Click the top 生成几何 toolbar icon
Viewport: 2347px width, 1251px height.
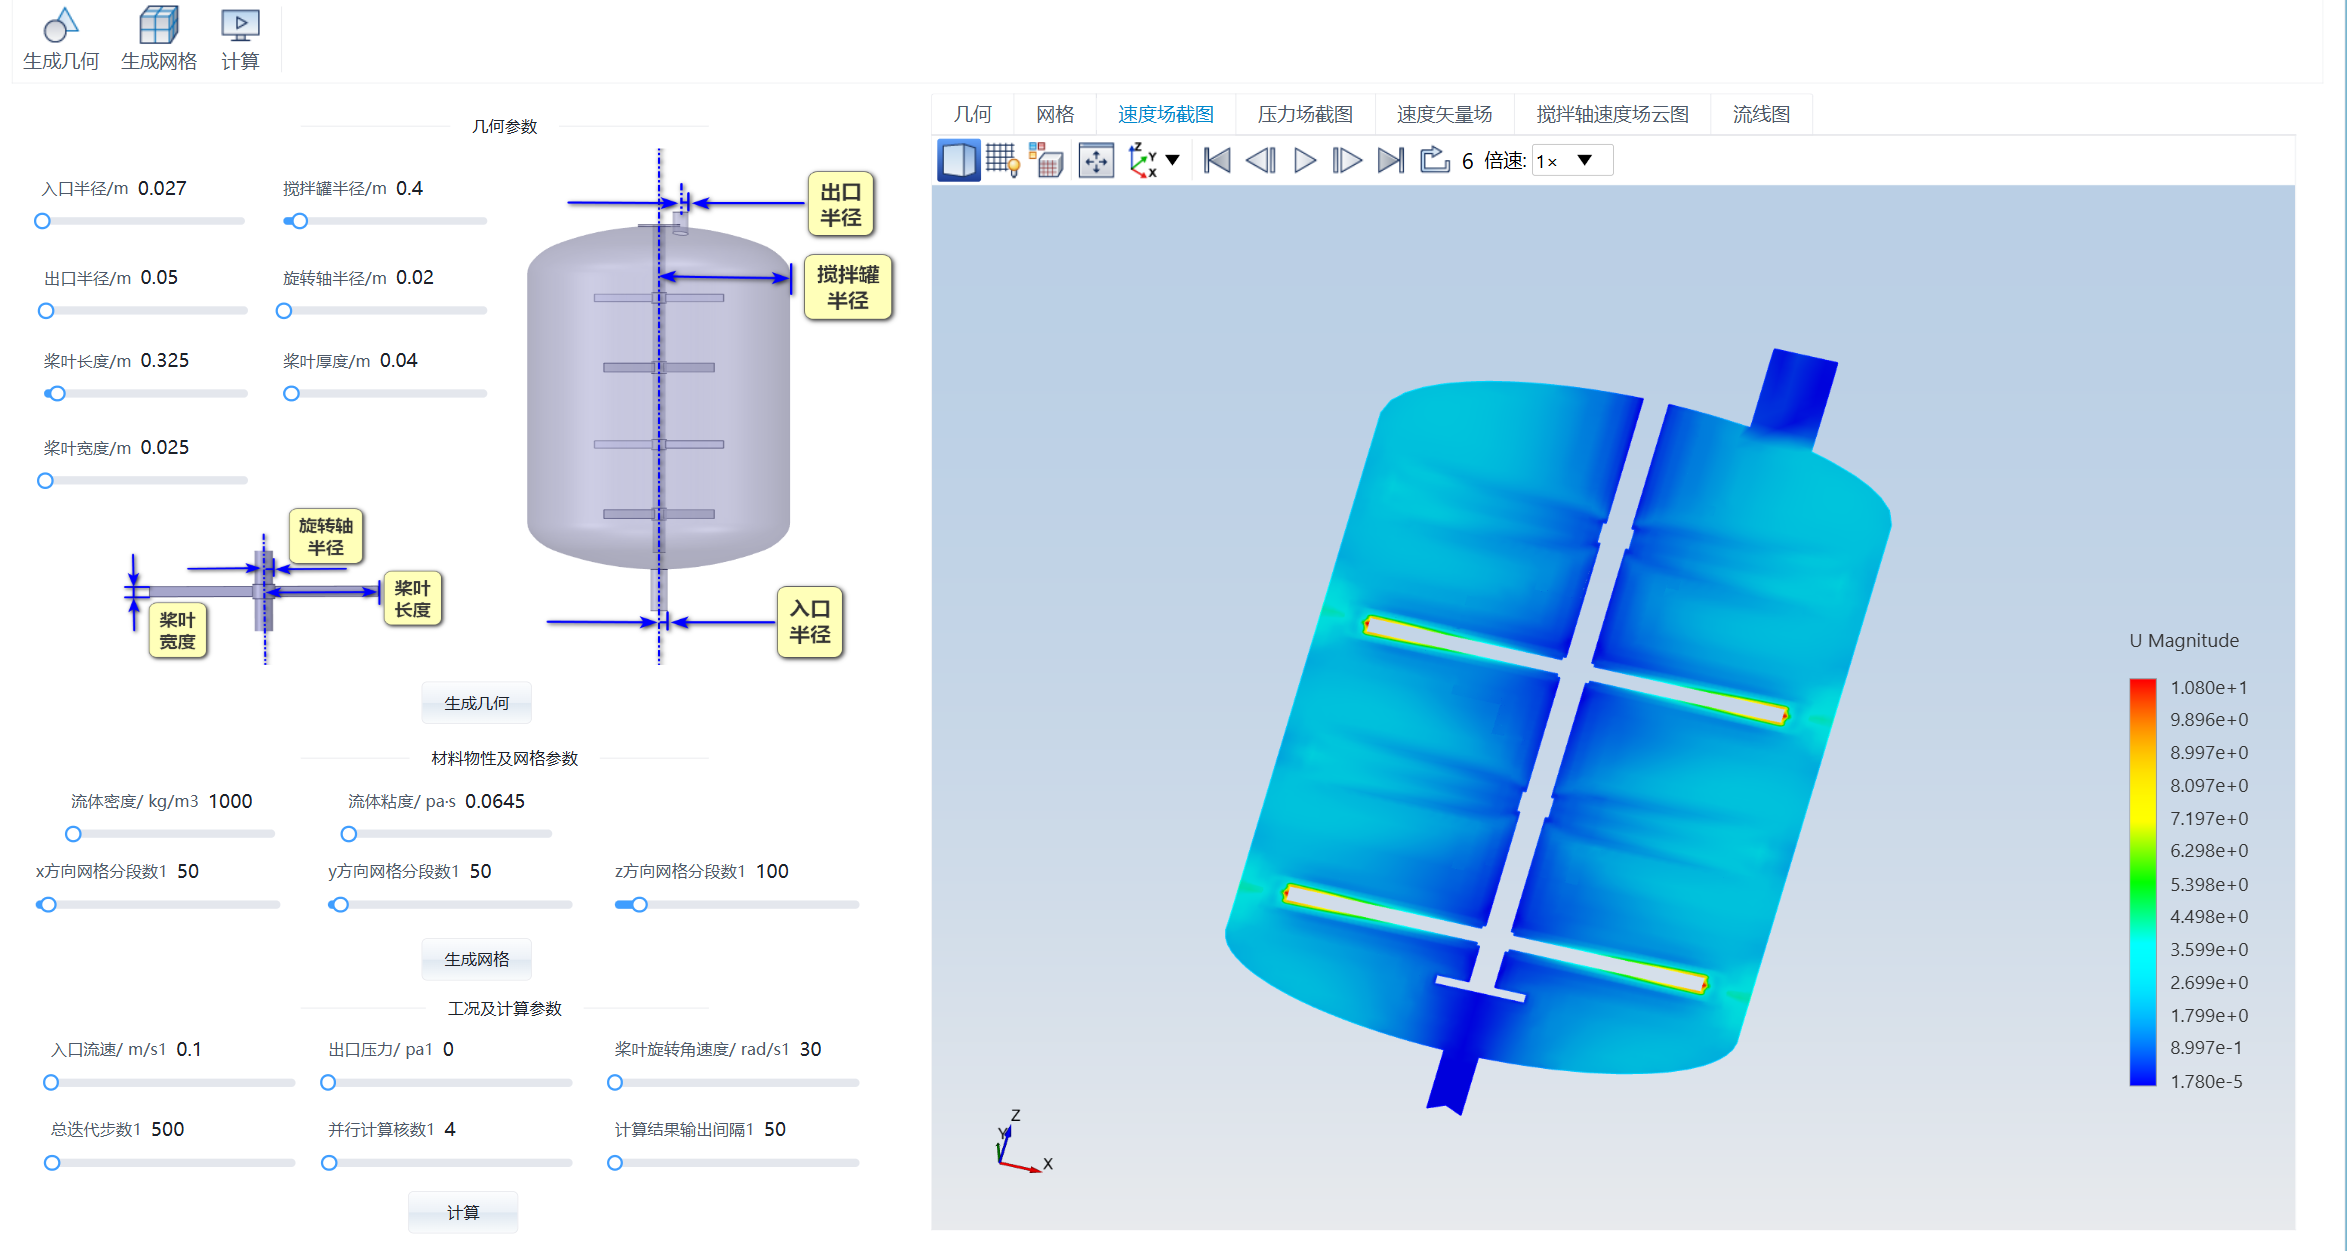(61, 25)
